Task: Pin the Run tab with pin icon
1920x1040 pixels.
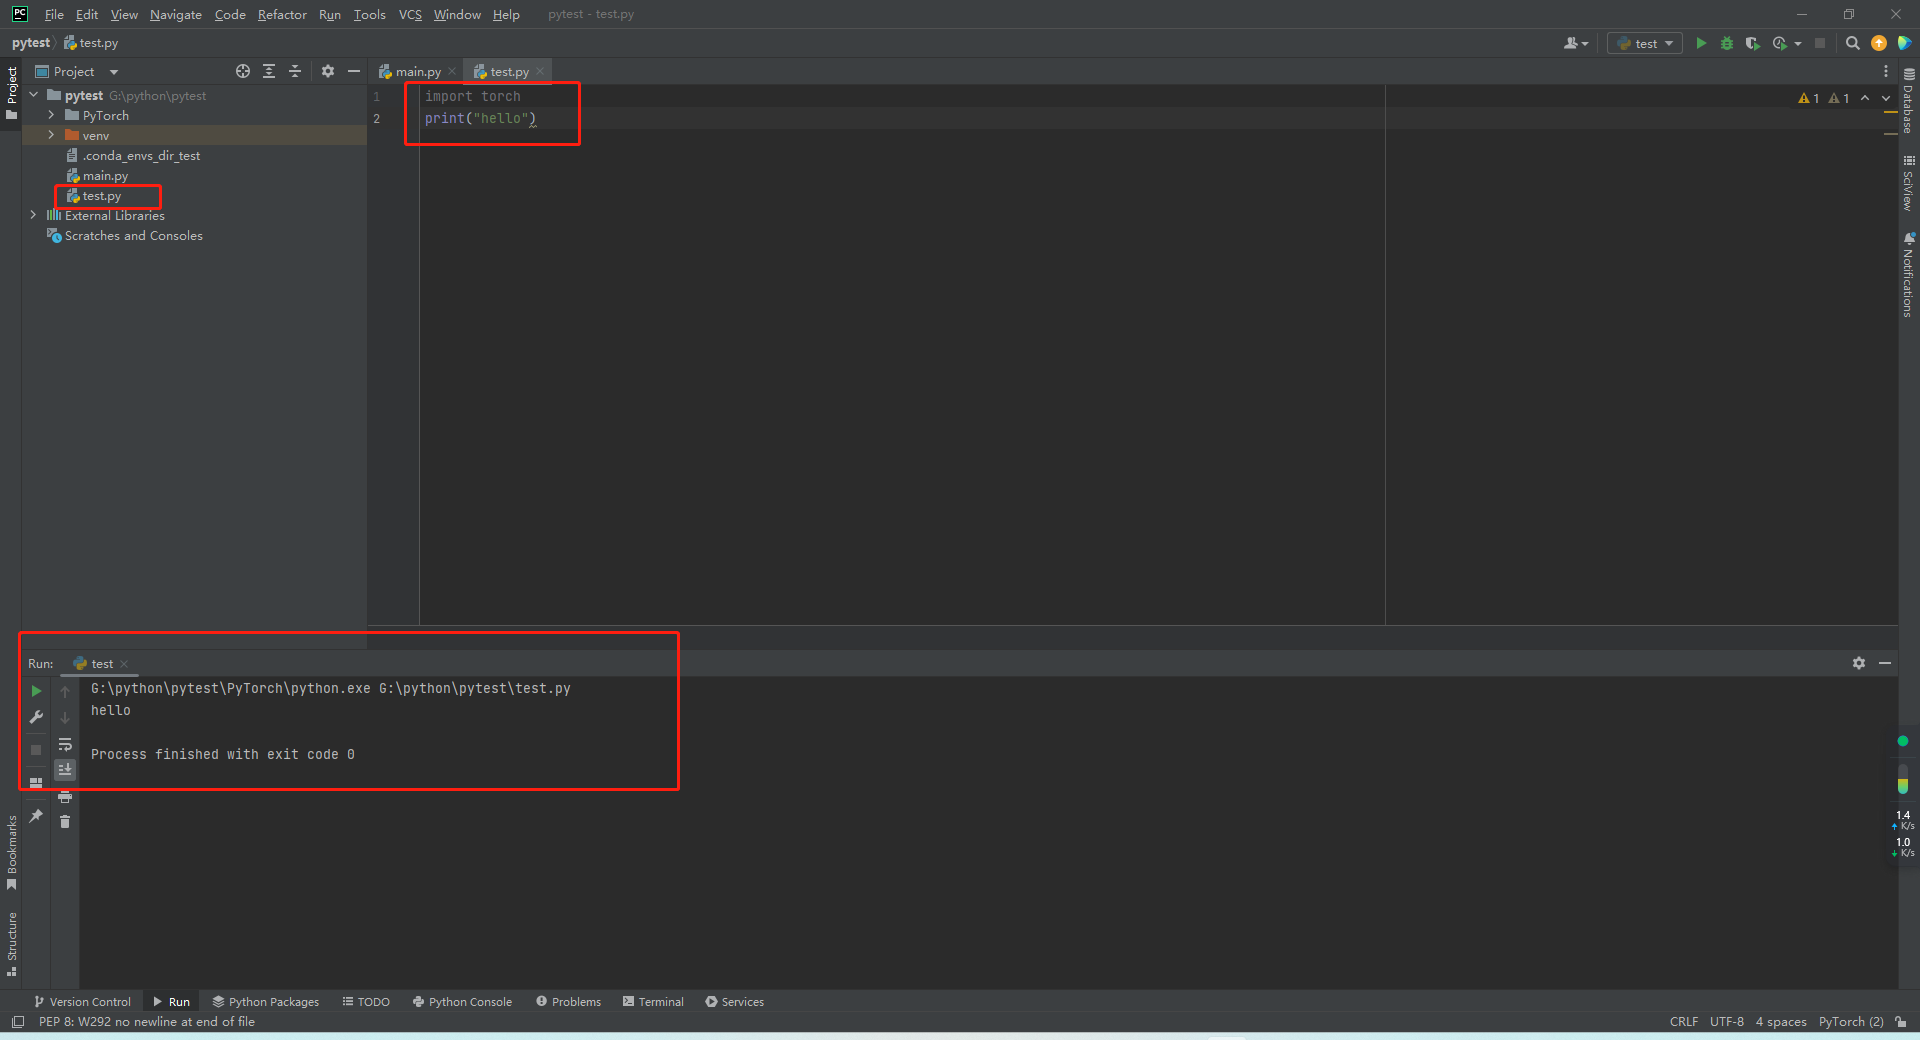Action: 36,816
